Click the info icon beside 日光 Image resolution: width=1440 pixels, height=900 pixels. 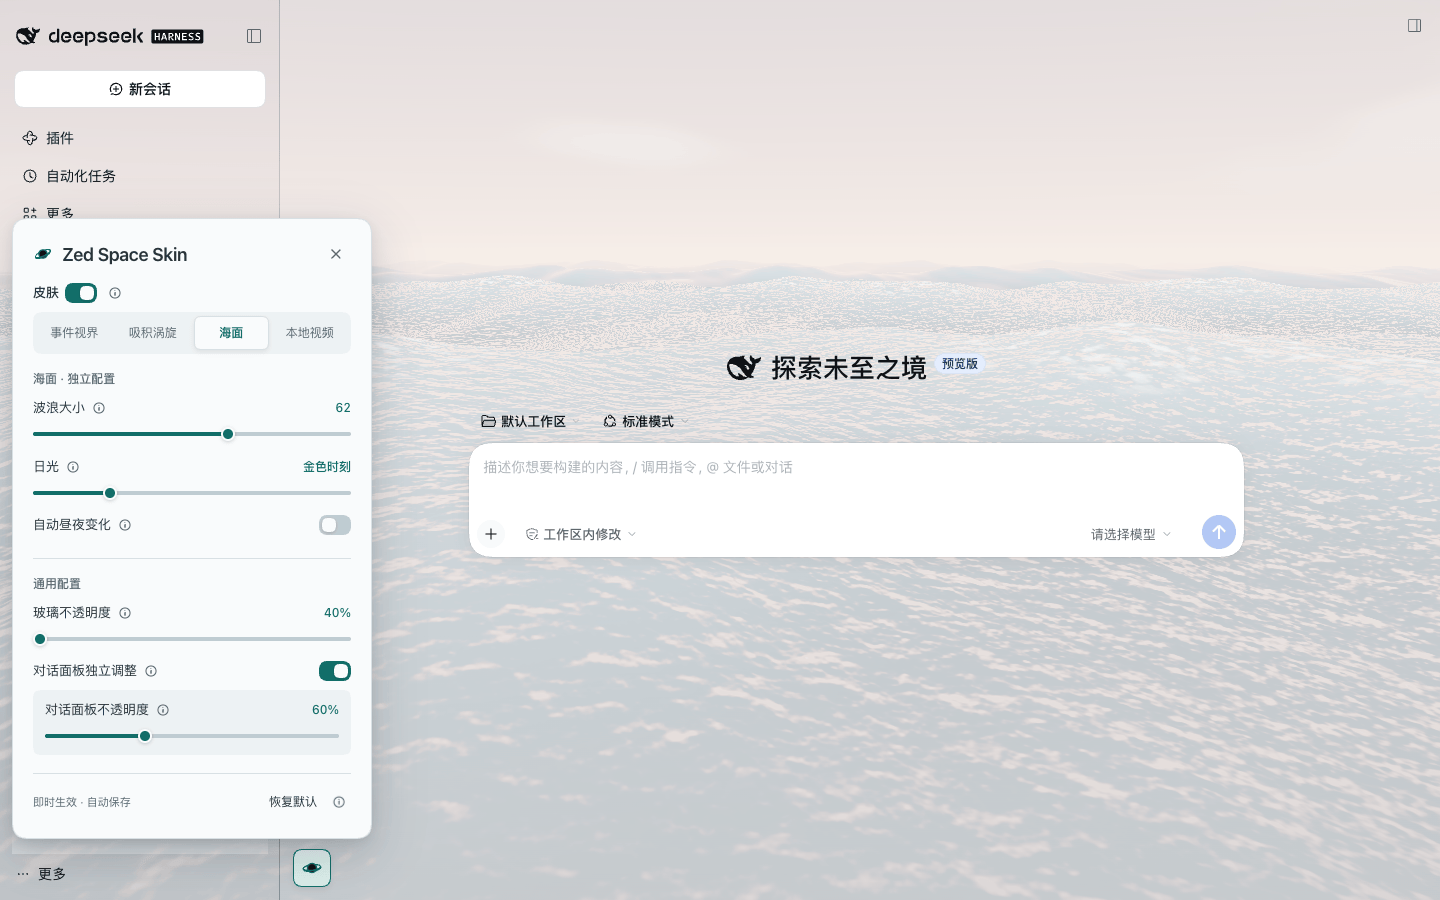[x=73, y=467]
